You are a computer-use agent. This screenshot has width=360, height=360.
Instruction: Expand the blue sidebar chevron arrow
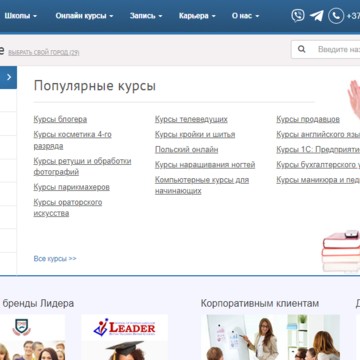pyautogui.click(x=8, y=77)
